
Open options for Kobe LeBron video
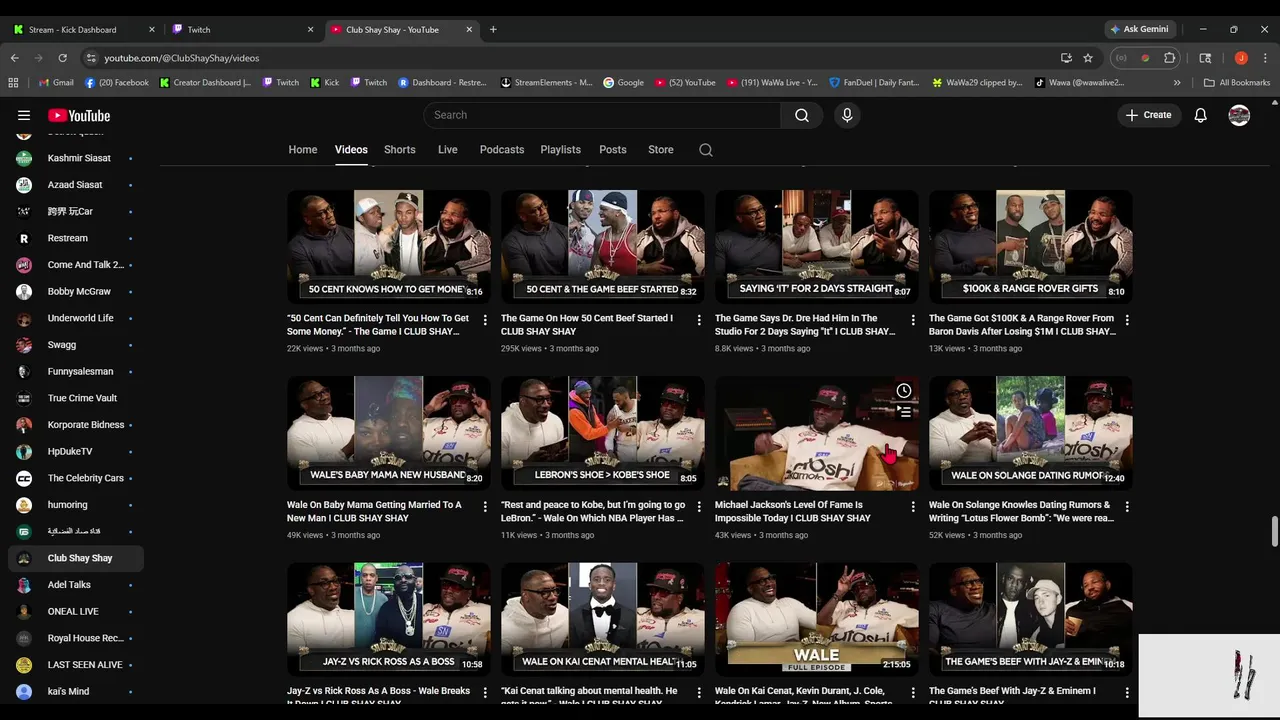click(699, 507)
